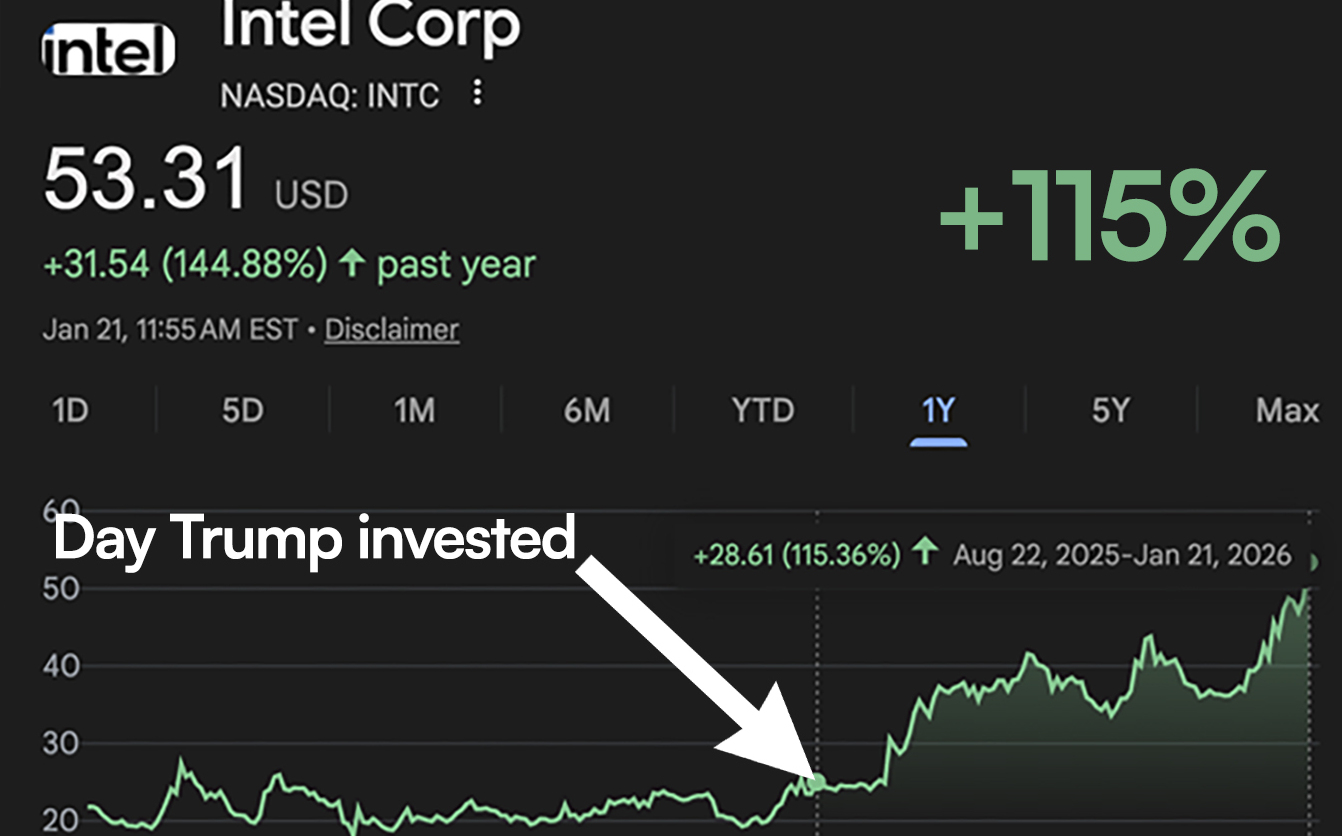The width and height of the screenshot is (1342, 836).
Task: Open the Disclaimer link
Action: pos(392,330)
